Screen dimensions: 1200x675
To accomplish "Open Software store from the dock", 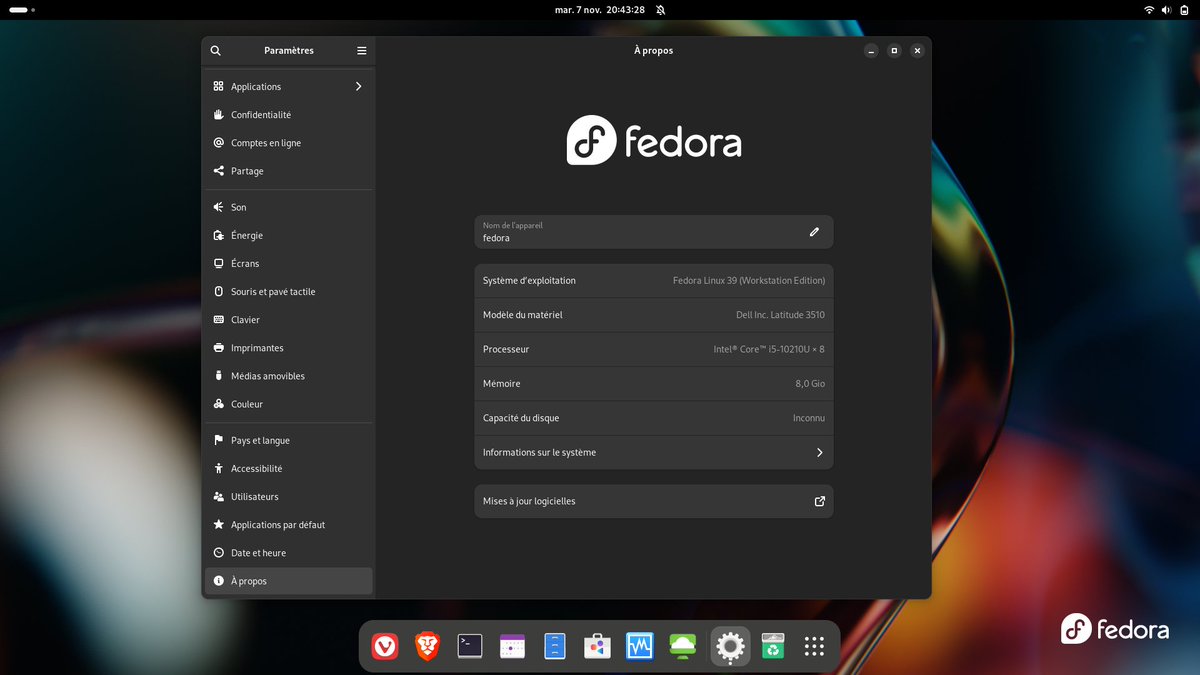I will (597, 647).
